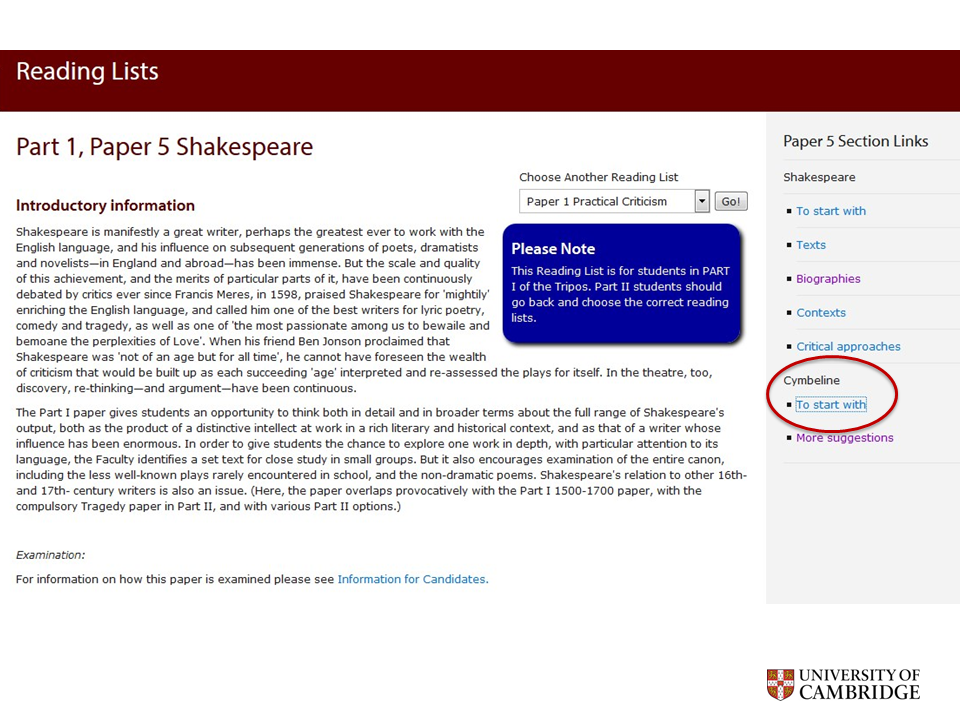This screenshot has width=960, height=720.
Task: Click the Cambridge crest shield icon
Action: 780,684
